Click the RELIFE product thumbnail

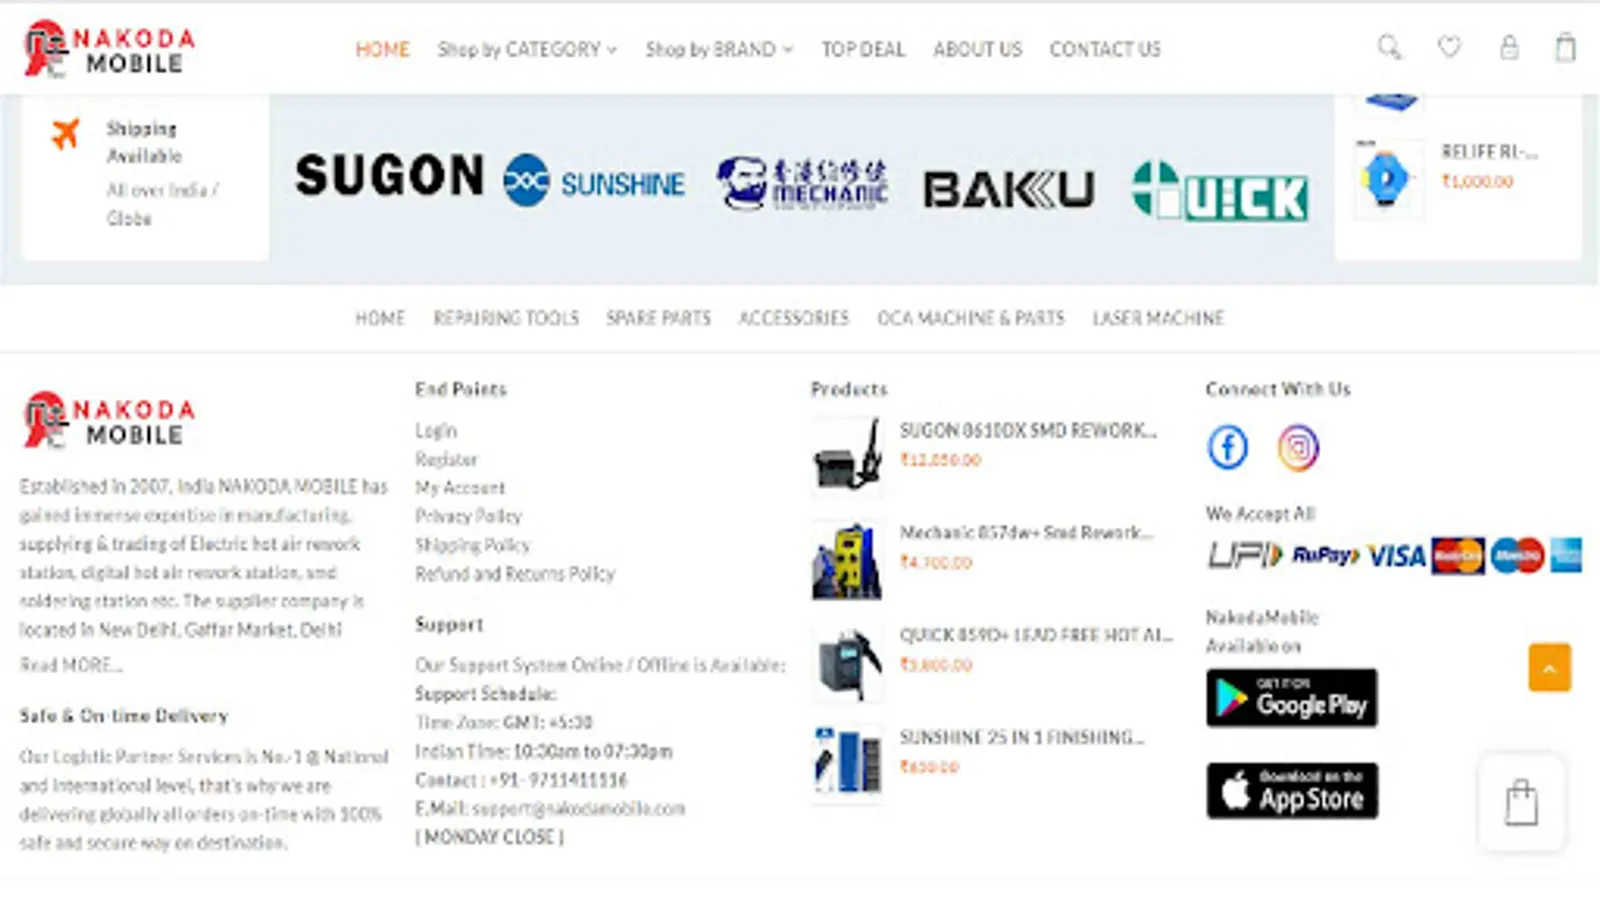[1387, 179]
